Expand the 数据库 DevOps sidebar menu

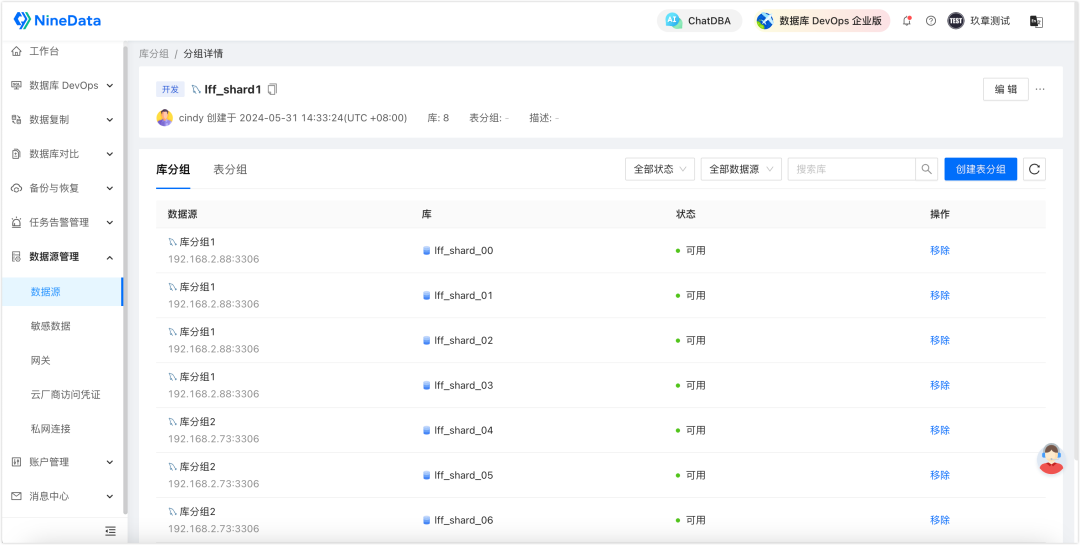62,85
